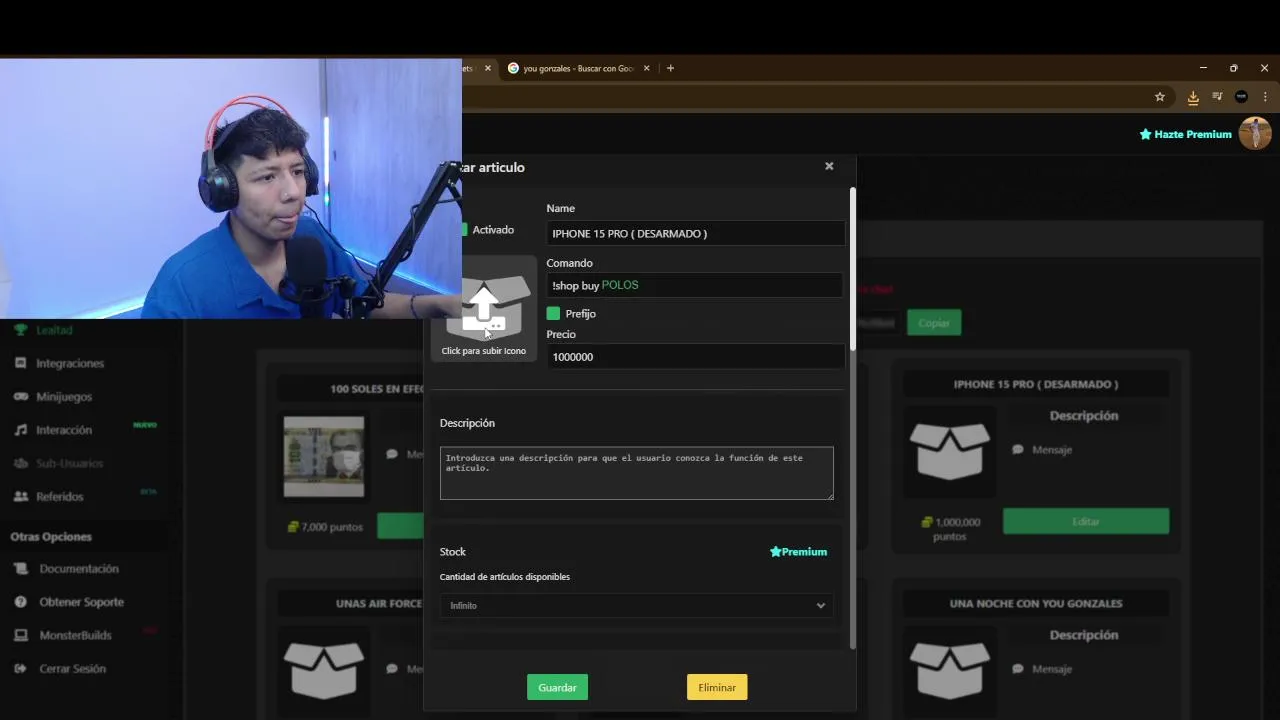The width and height of the screenshot is (1280, 720).
Task: Click the 'UNA NOCHE CON YOU GONZALES' card title
Action: 1036,604
